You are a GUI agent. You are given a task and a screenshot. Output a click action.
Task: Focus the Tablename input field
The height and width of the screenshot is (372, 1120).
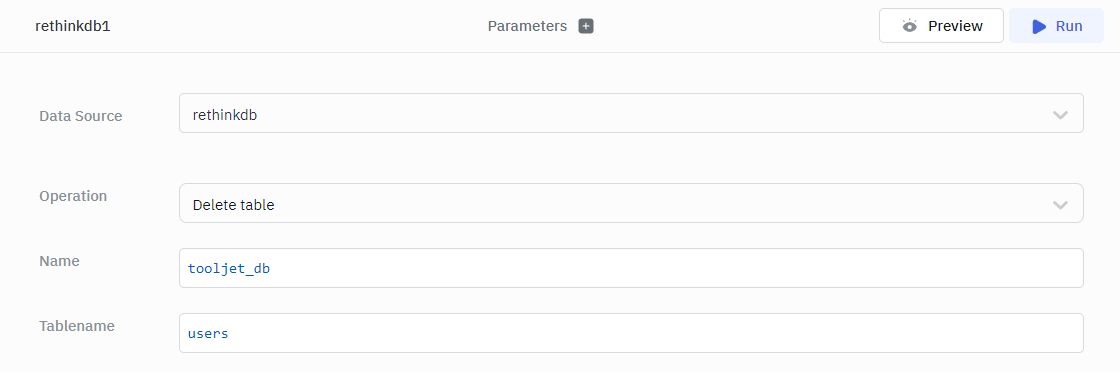tap(631, 333)
